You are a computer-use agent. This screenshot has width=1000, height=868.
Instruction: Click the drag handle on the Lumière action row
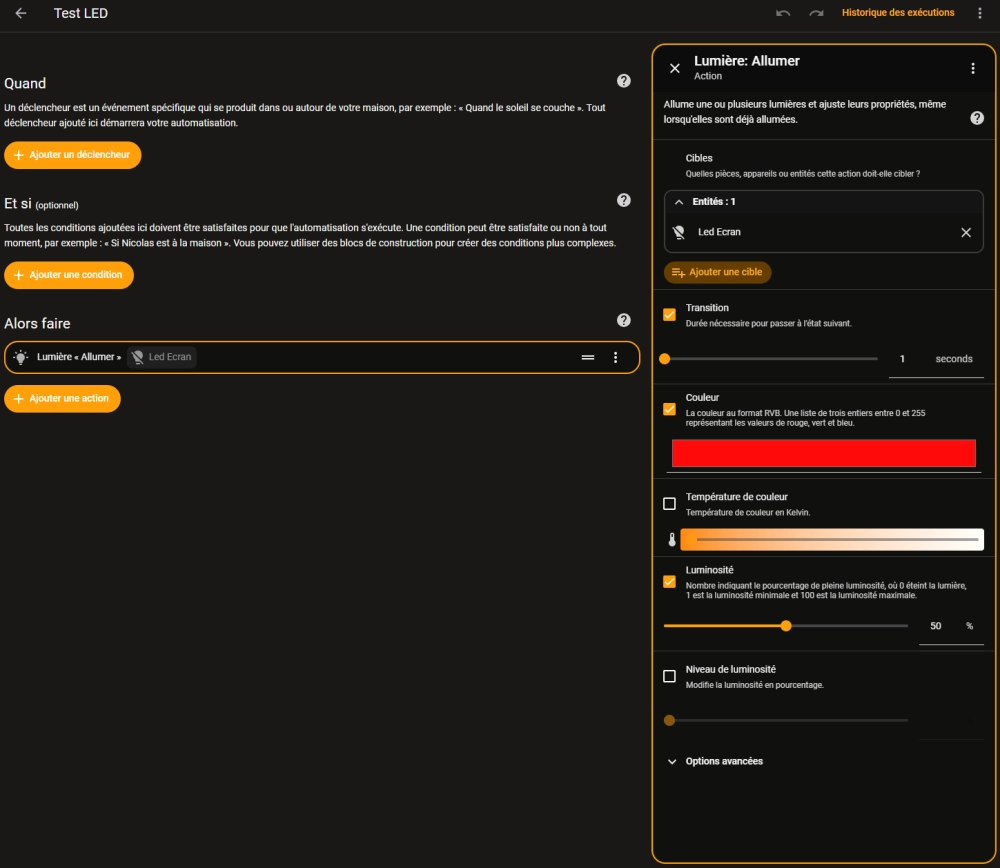(x=588, y=357)
